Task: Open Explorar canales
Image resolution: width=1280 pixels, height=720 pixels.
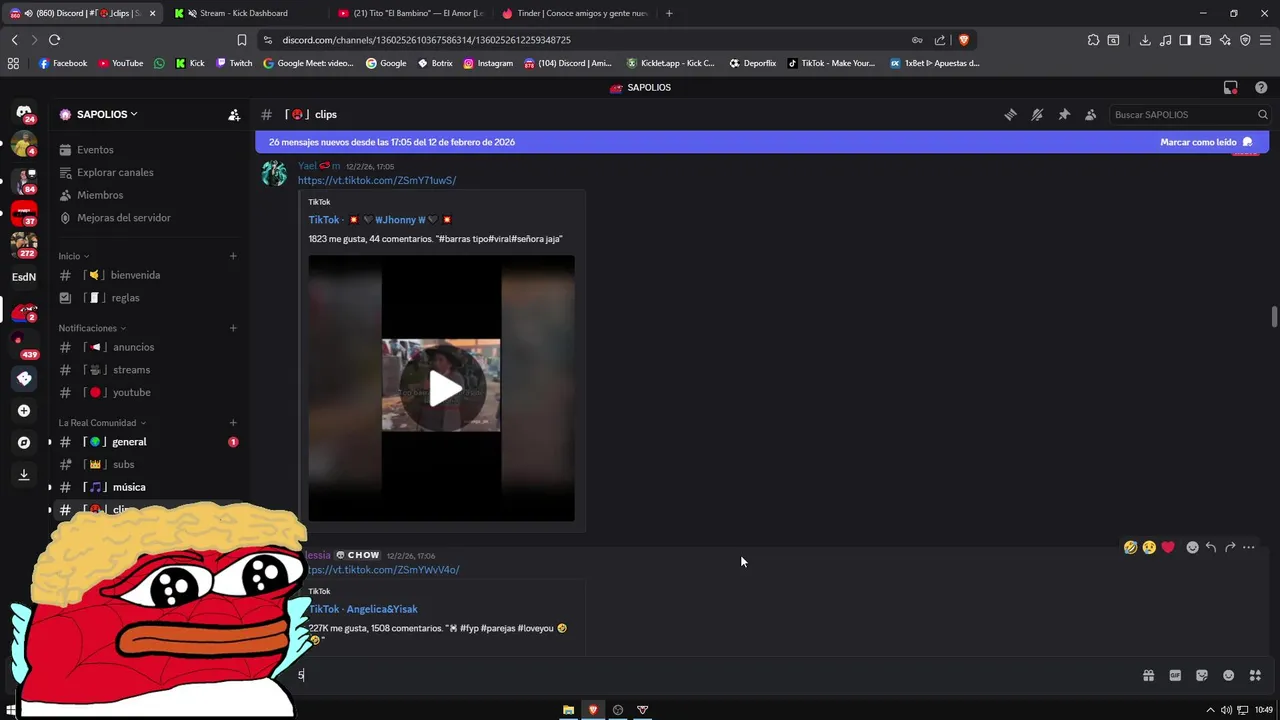Action: tap(148, 173)
